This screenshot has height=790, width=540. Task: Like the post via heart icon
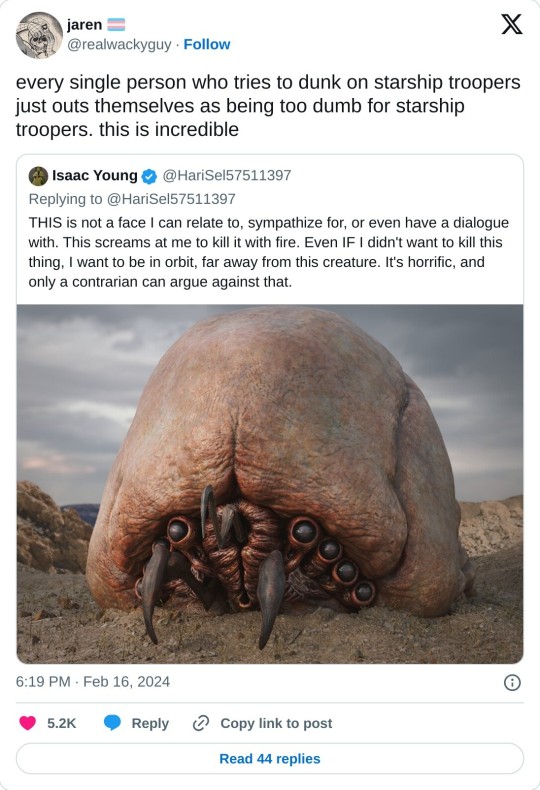pos(28,723)
